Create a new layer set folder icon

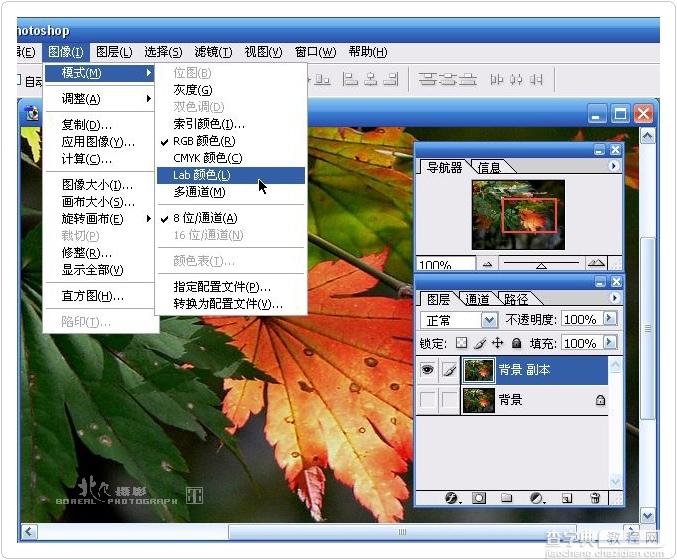[x=507, y=498]
